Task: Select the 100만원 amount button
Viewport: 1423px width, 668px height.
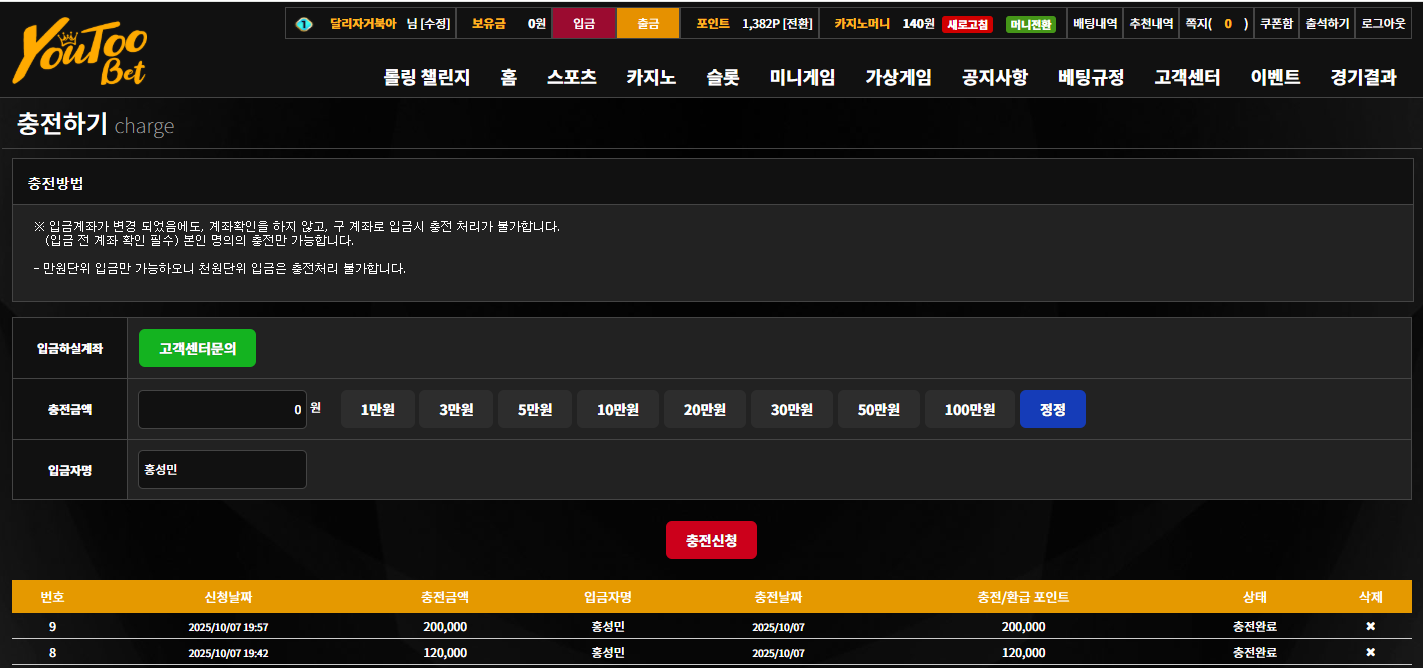Action: pos(970,409)
